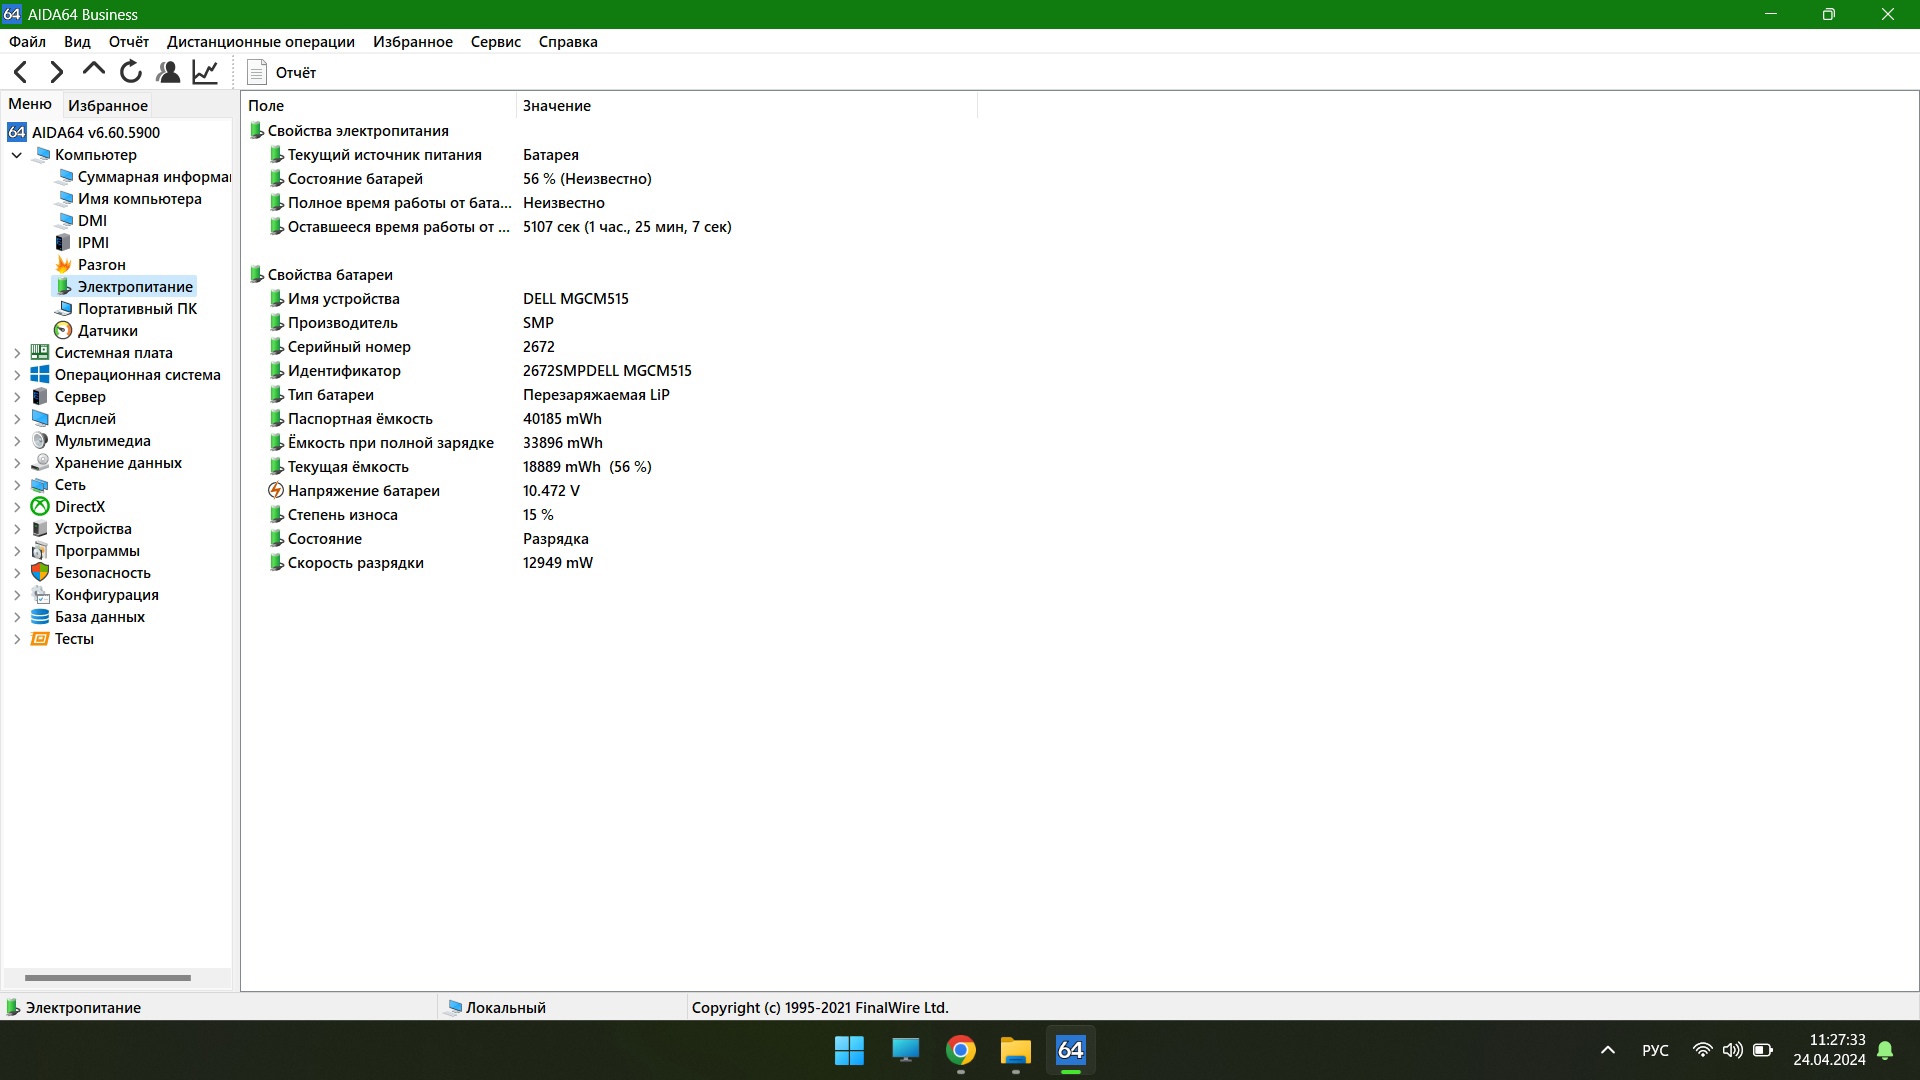This screenshot has height=1080, width=1920.
Task: Expand the Дисплей tree node
Action: click(17, 419)
